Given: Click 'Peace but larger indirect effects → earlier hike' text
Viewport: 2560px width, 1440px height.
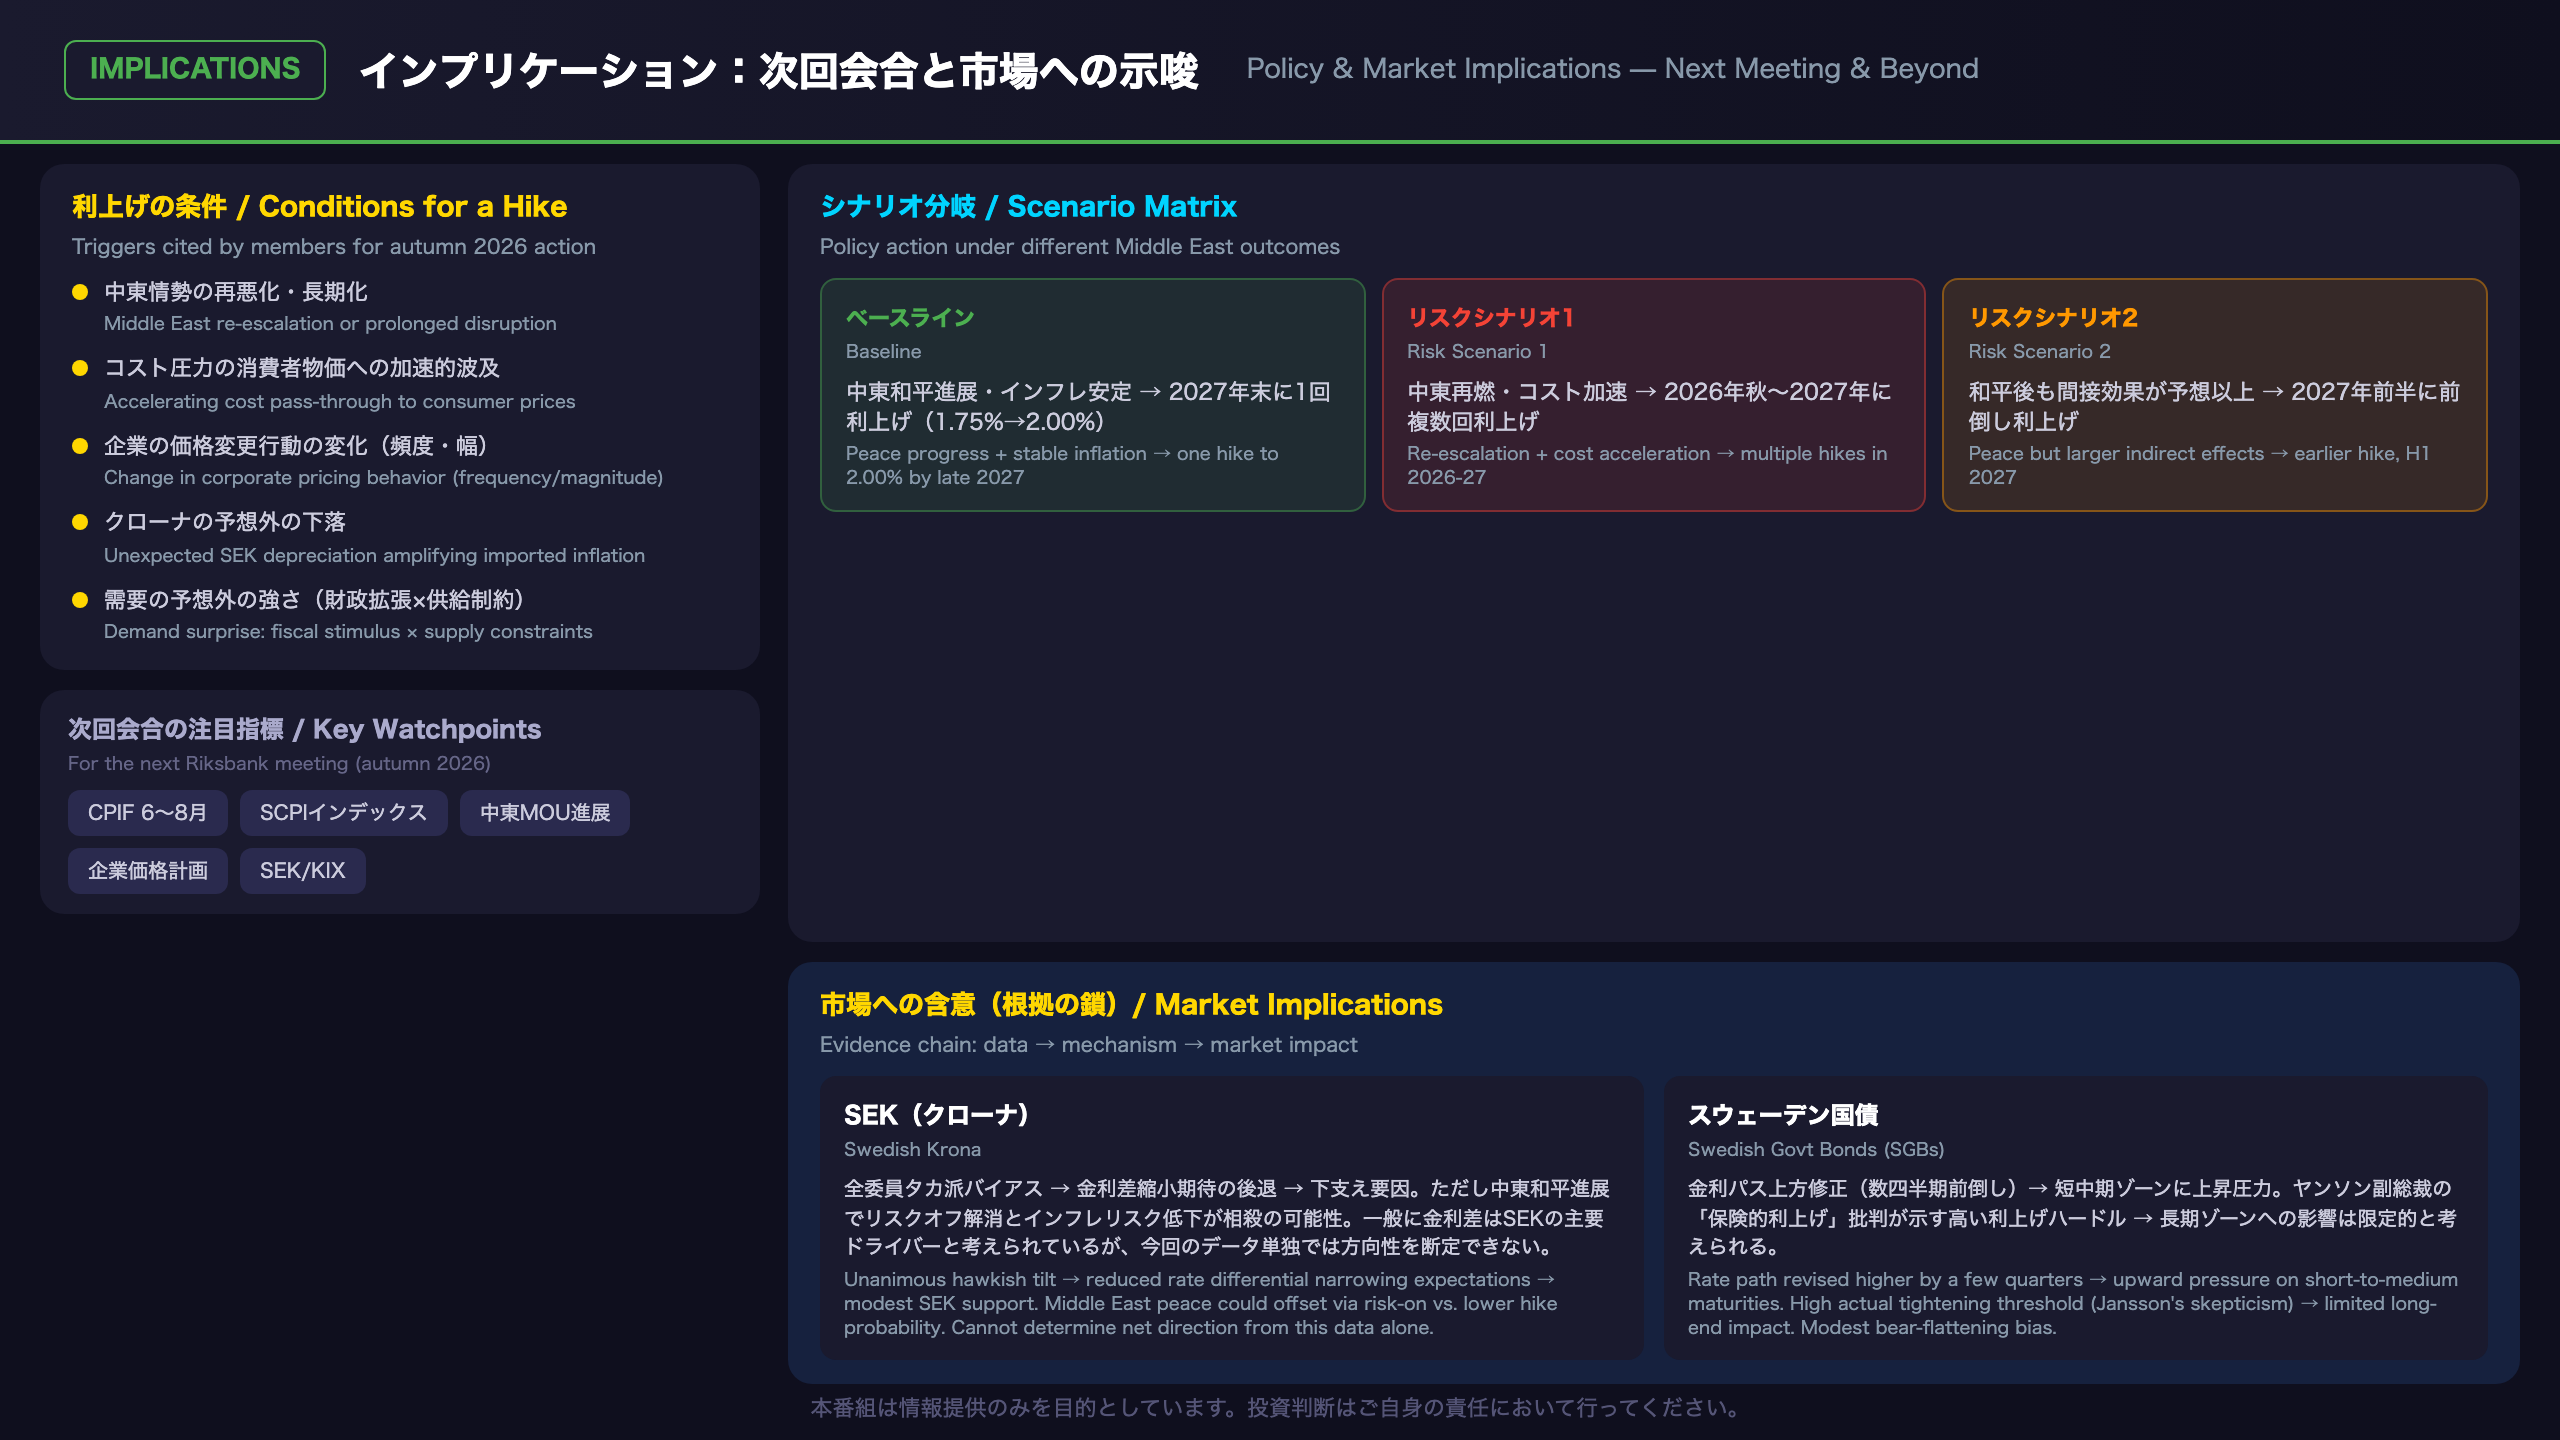Looking at the screenshot, I should pos(2198,466).
